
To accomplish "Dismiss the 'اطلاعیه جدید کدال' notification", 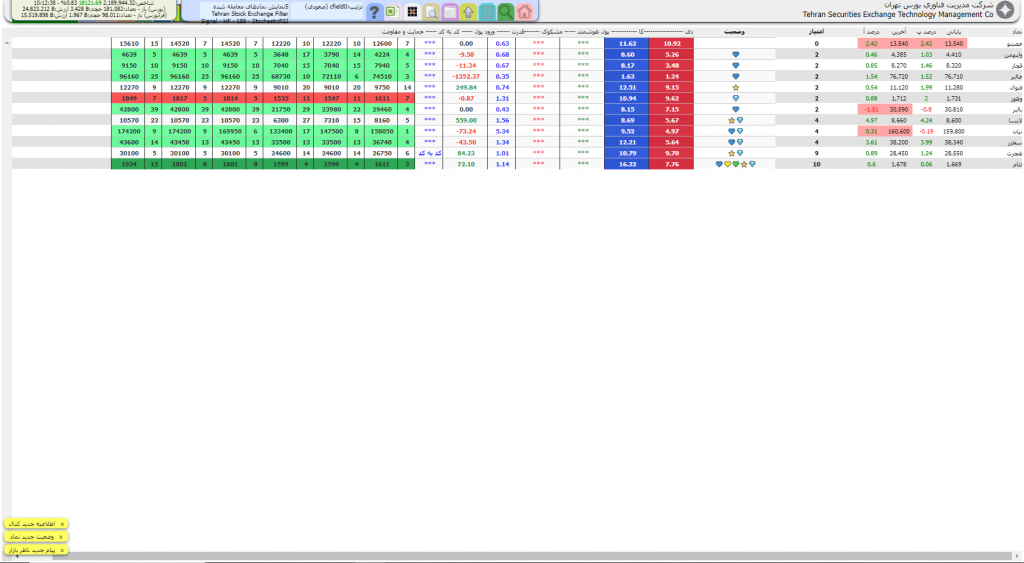I will (x=62, y=523).
